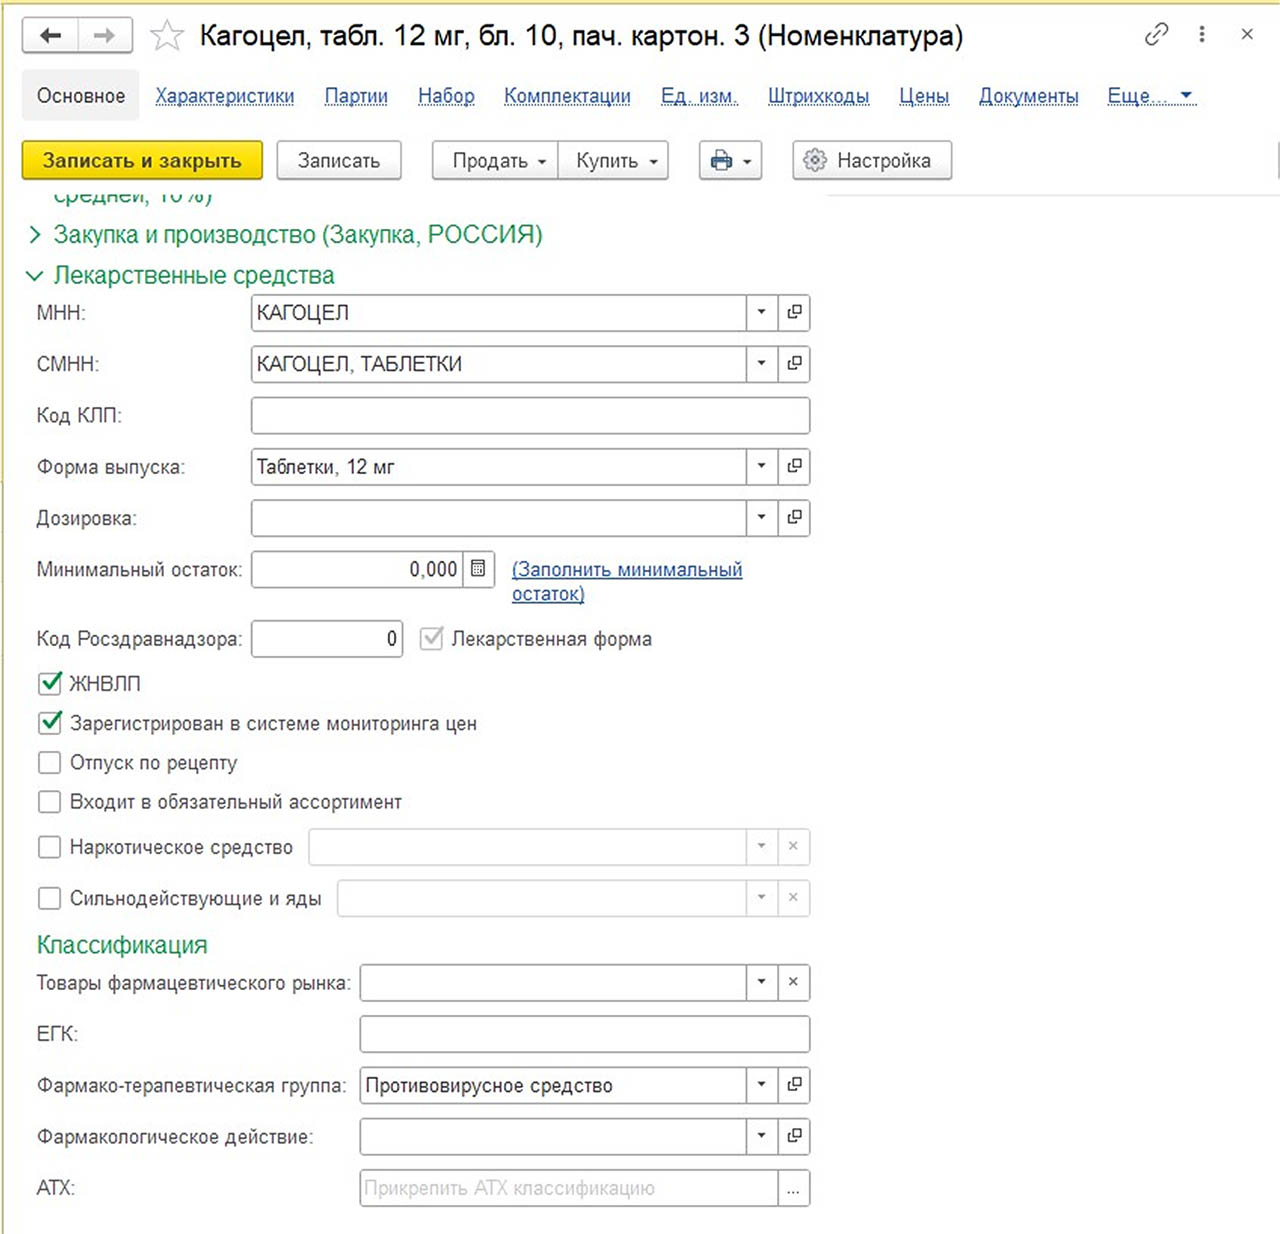The width and height of the screenshot is (1280, 1234).
Task: Clear Товары фармацевтического рынка field
Action: (793, 982)
